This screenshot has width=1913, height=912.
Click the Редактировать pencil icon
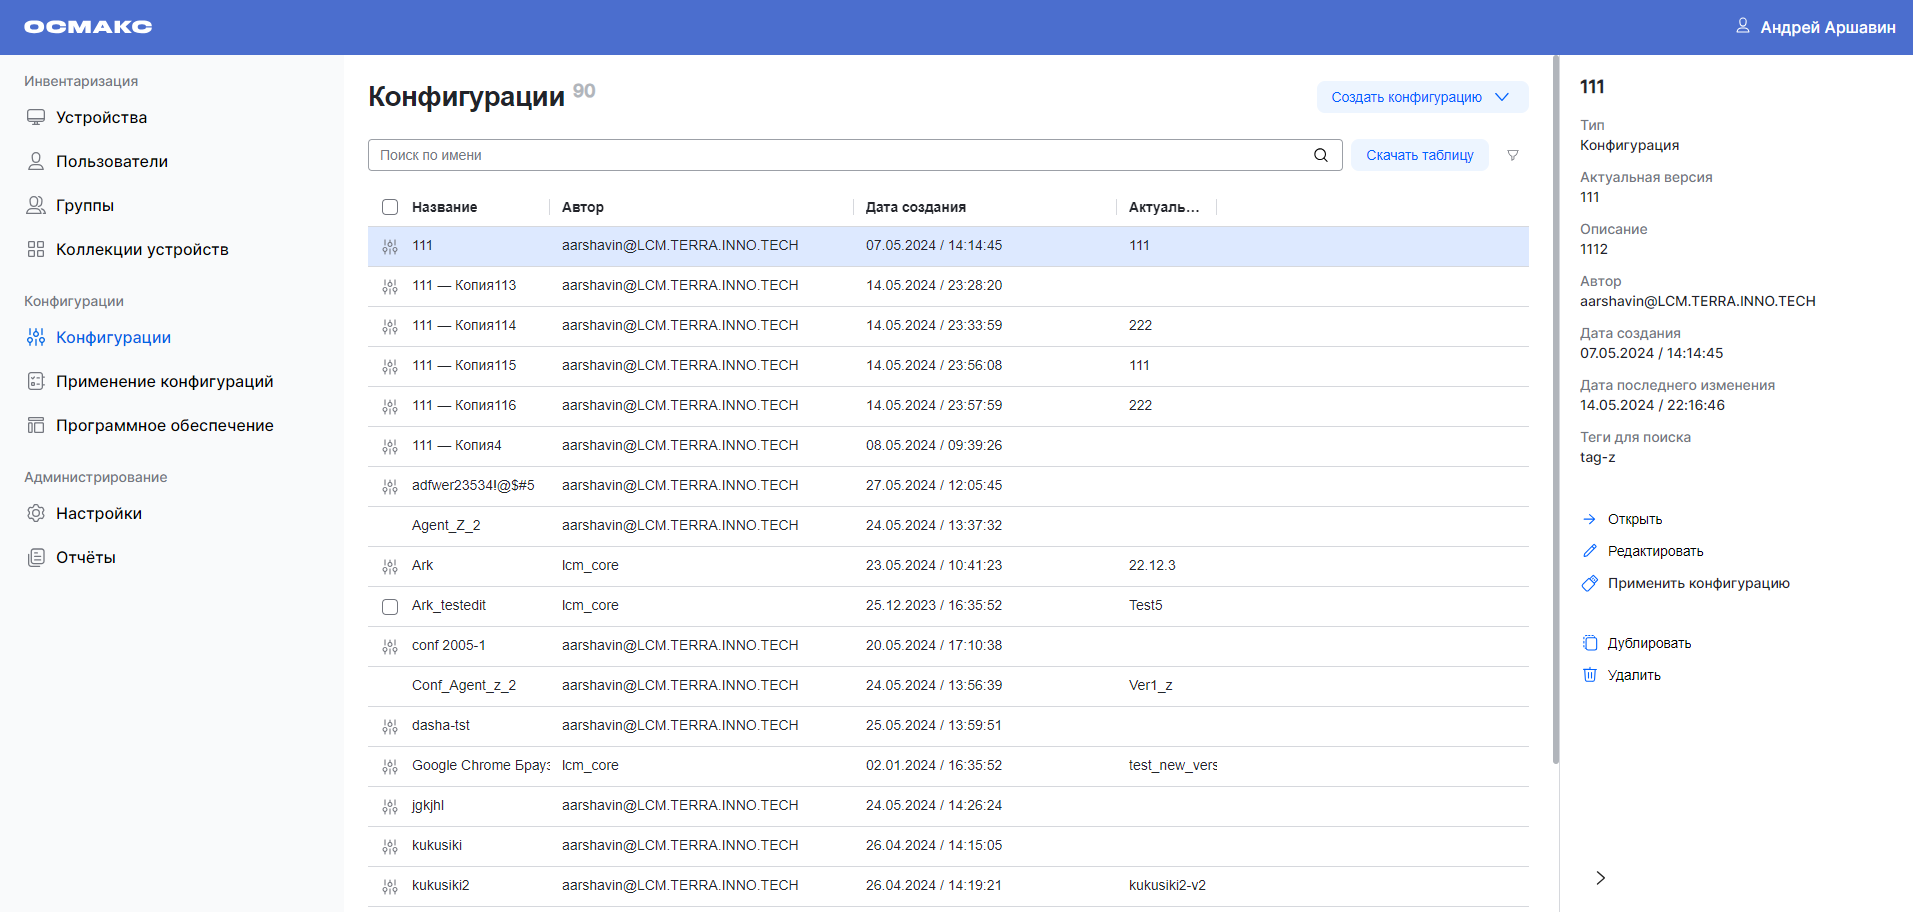tap(1591, 550)
